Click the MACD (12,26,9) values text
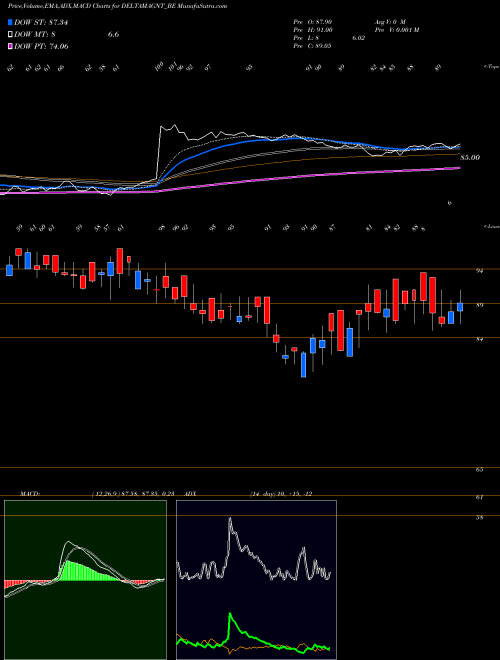 (x=133, y=493)
